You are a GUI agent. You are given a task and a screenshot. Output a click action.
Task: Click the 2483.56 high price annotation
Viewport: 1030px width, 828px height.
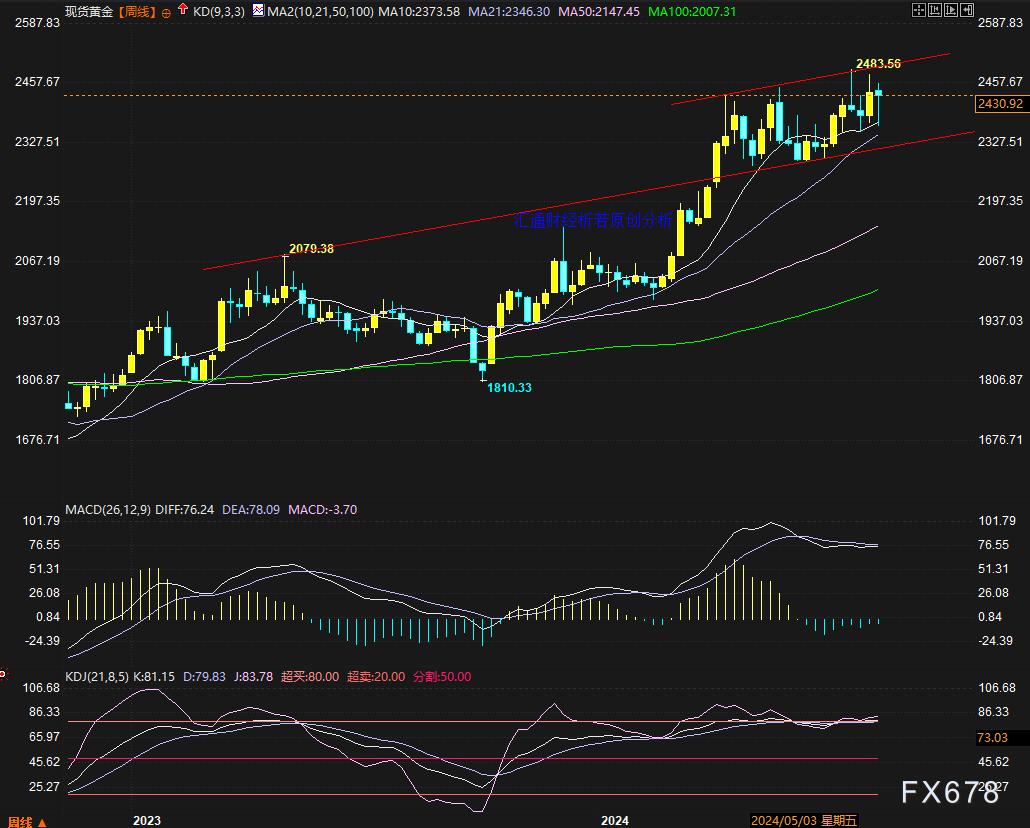coord(878,63)
